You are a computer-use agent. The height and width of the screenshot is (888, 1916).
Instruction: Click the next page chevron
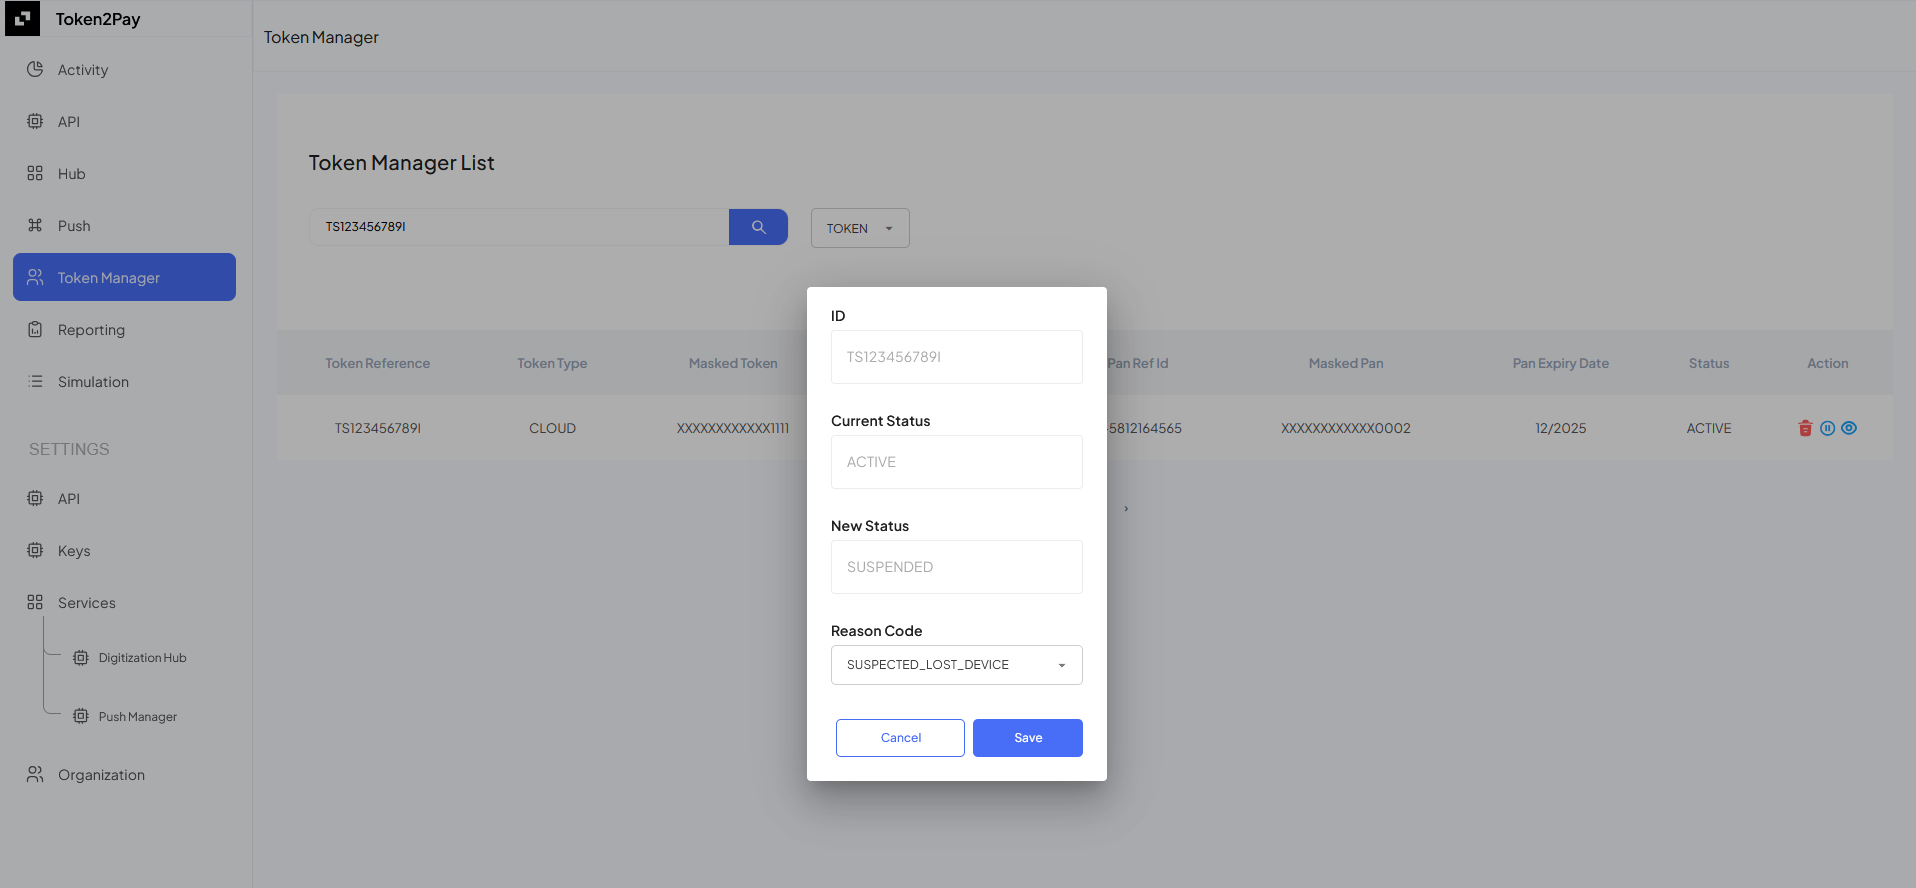[1126, 509]
